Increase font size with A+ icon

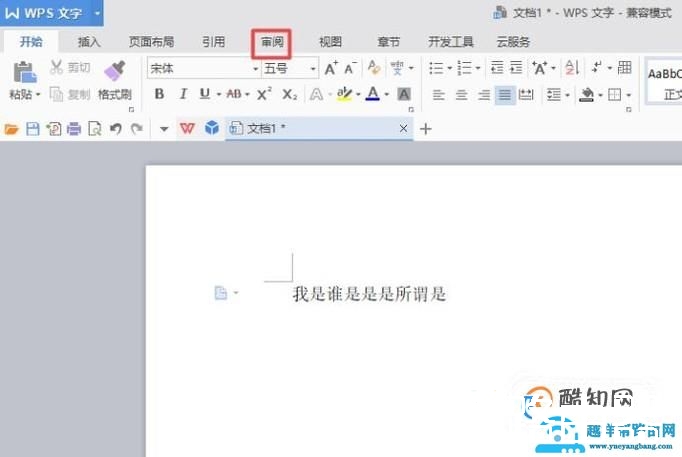tap(331, 68)
